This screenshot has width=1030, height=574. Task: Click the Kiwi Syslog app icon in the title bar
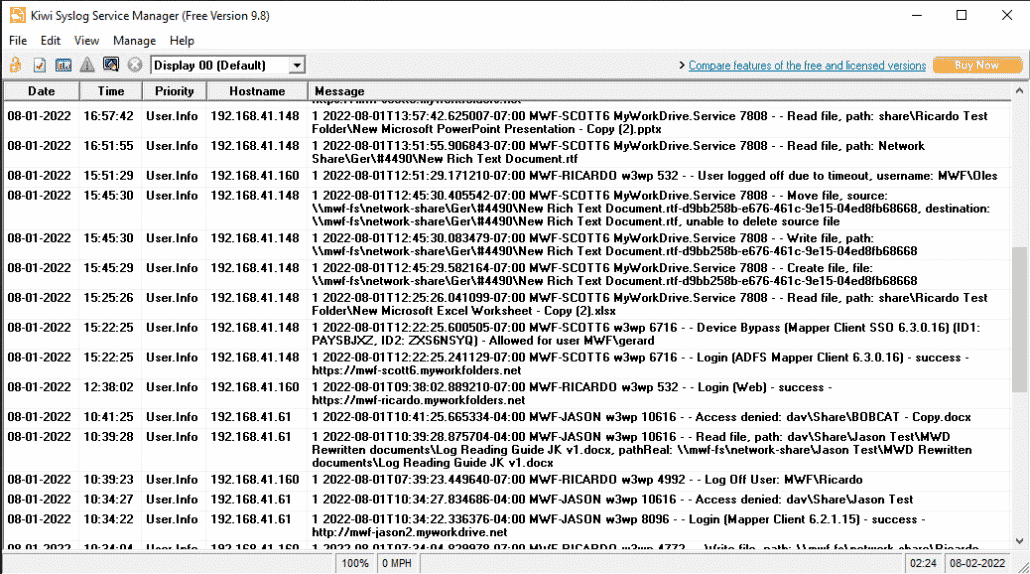(x=17, y=15)
